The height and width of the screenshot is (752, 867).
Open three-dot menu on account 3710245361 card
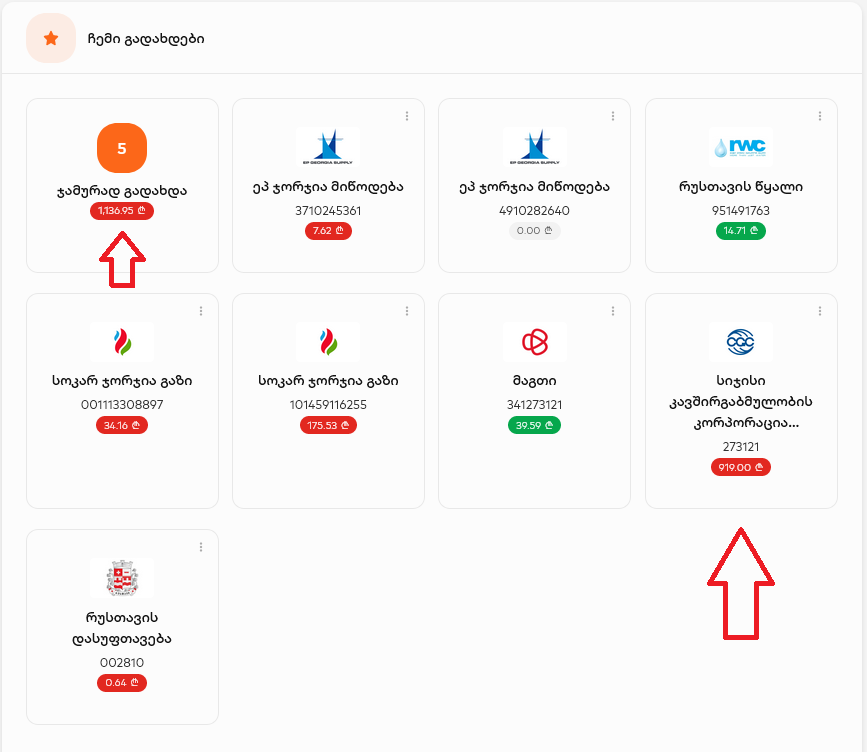(x=407, y=116)
